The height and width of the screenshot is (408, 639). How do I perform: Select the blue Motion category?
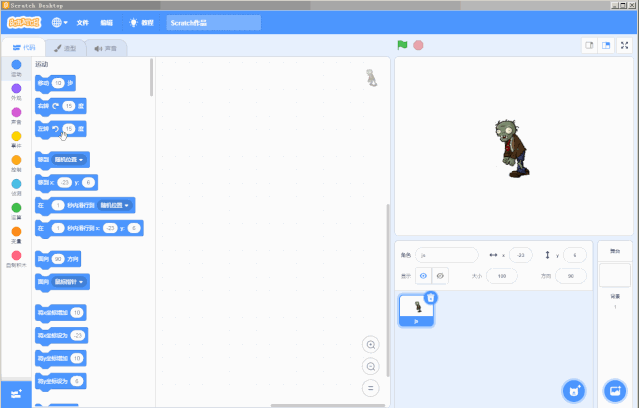click(16, 68)
